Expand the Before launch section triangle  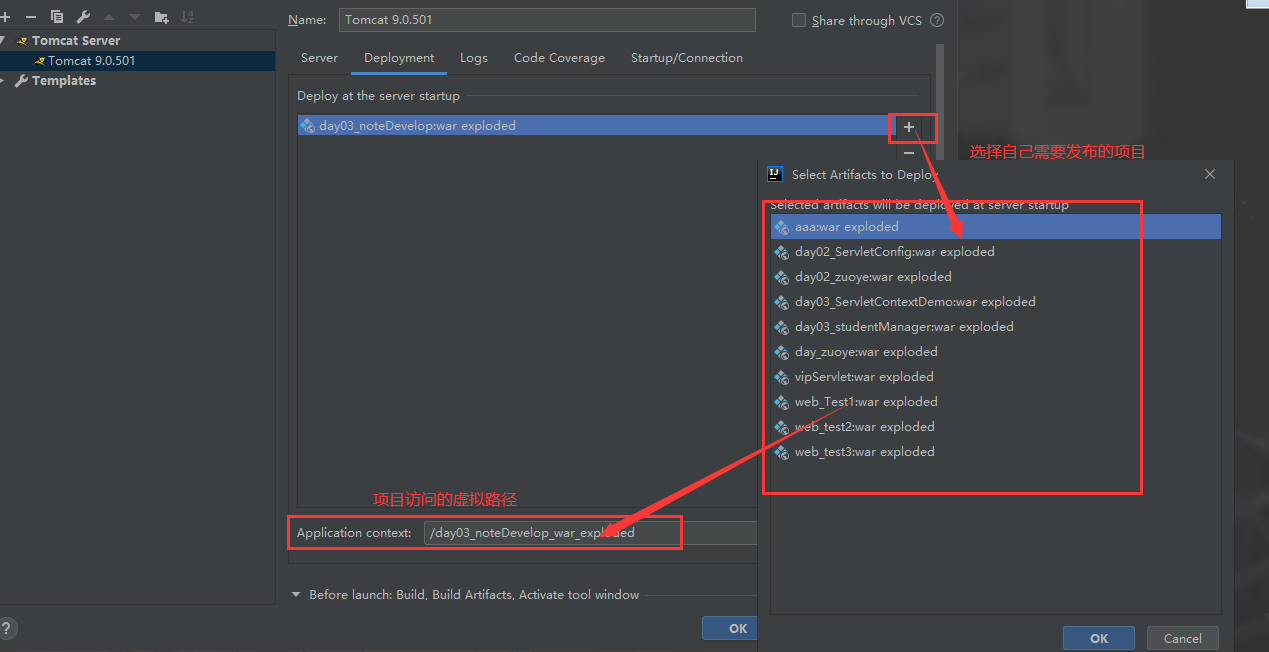pyautogui.click(x=296, y=594)
